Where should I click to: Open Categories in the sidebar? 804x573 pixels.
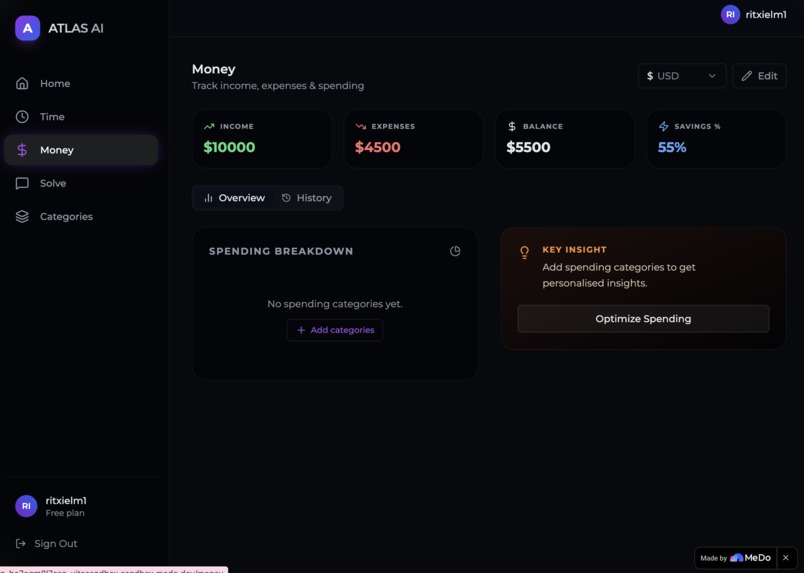[x=81, y=216]
